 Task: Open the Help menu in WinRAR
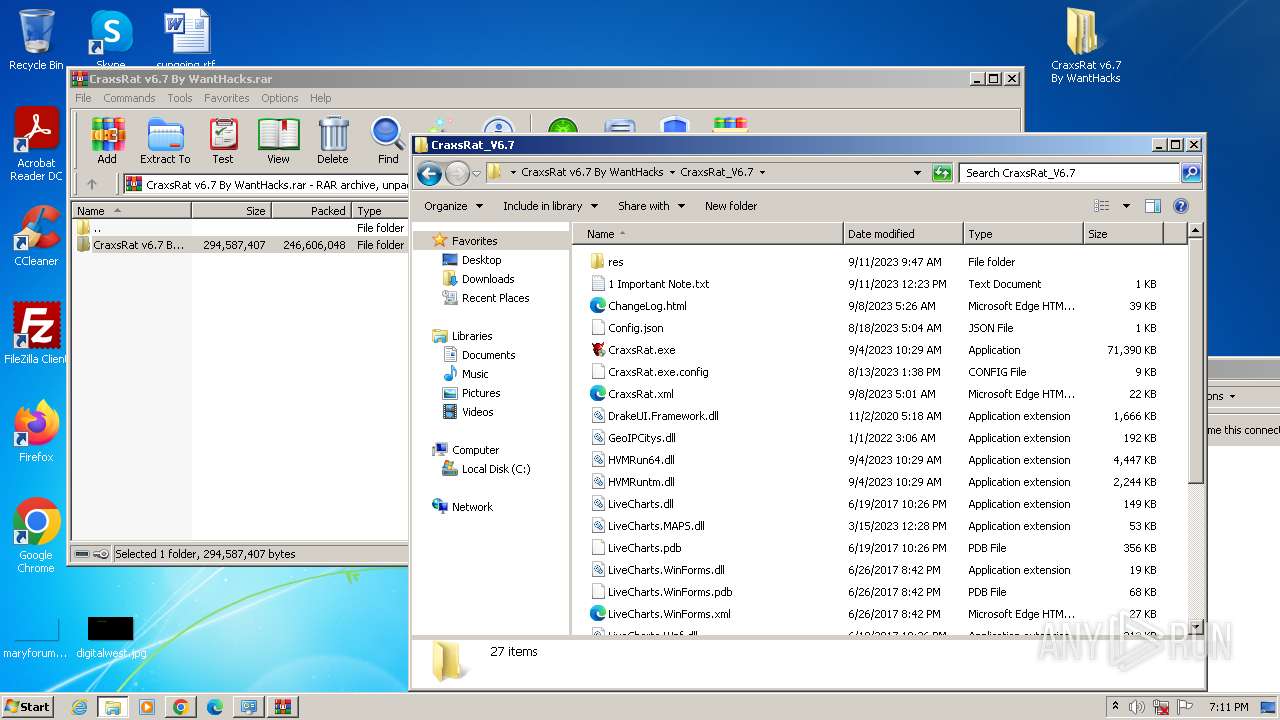click(321, 98)
